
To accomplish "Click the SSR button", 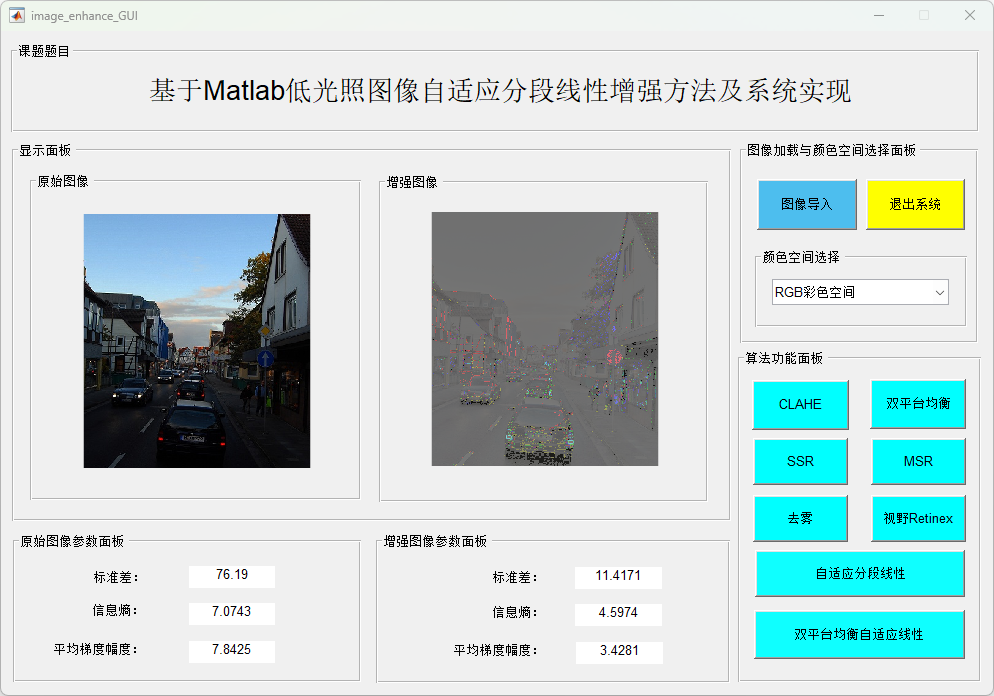I will [800, 461].
